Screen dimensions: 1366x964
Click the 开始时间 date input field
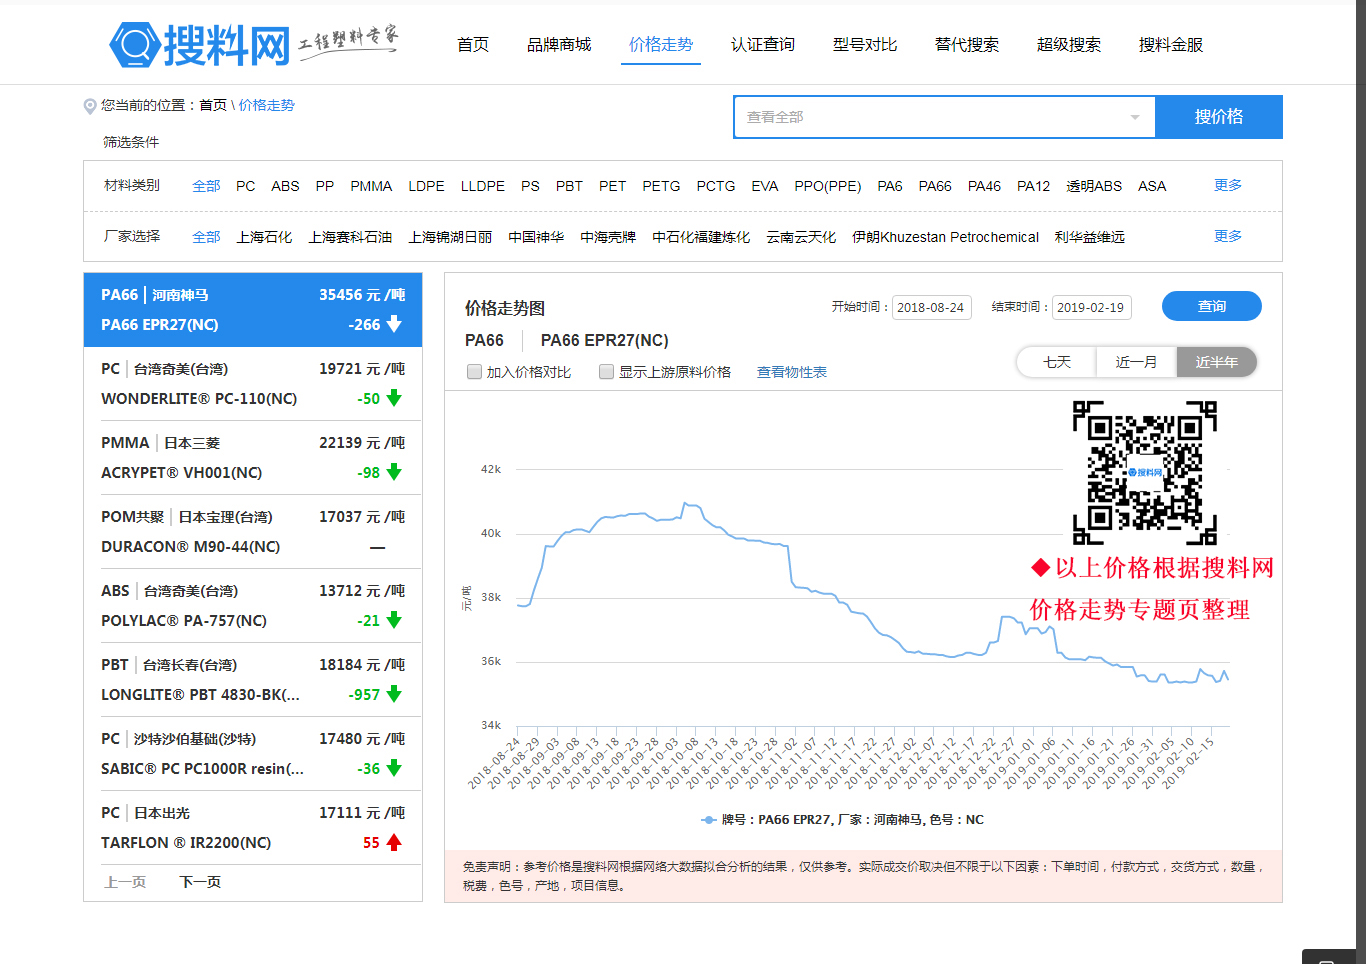931,307
